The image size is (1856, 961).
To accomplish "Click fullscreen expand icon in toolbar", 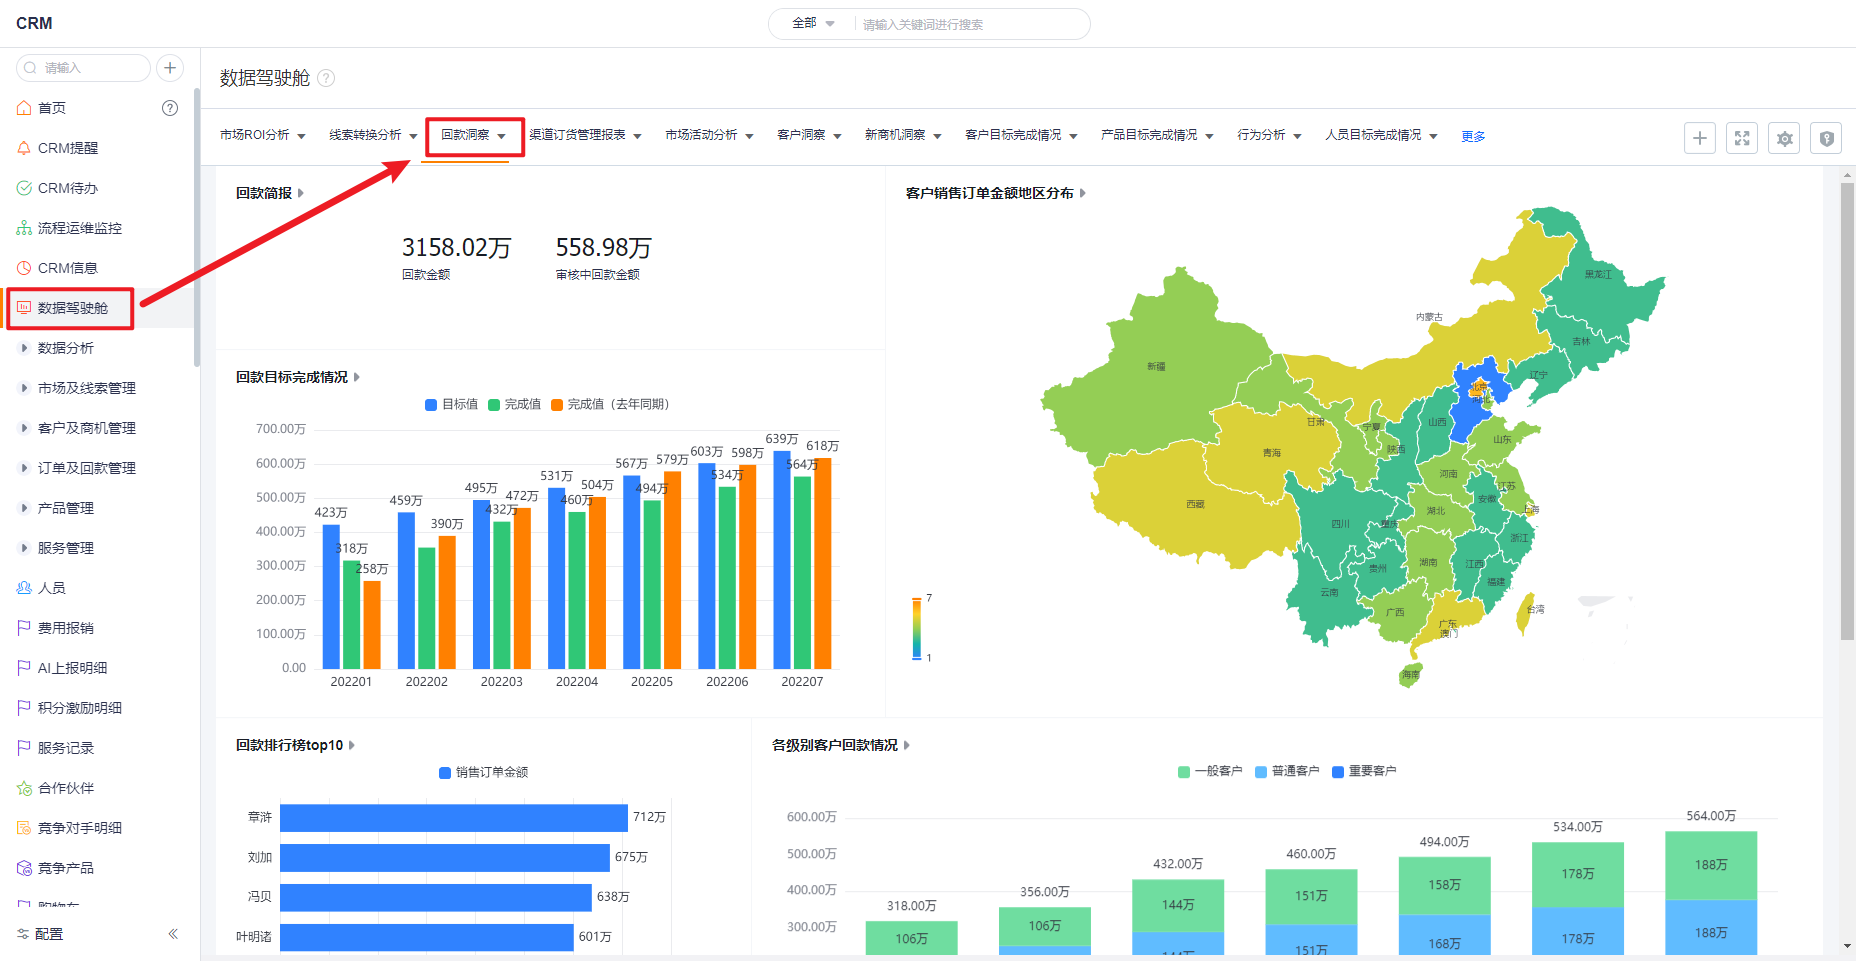I will point(1742,138).
